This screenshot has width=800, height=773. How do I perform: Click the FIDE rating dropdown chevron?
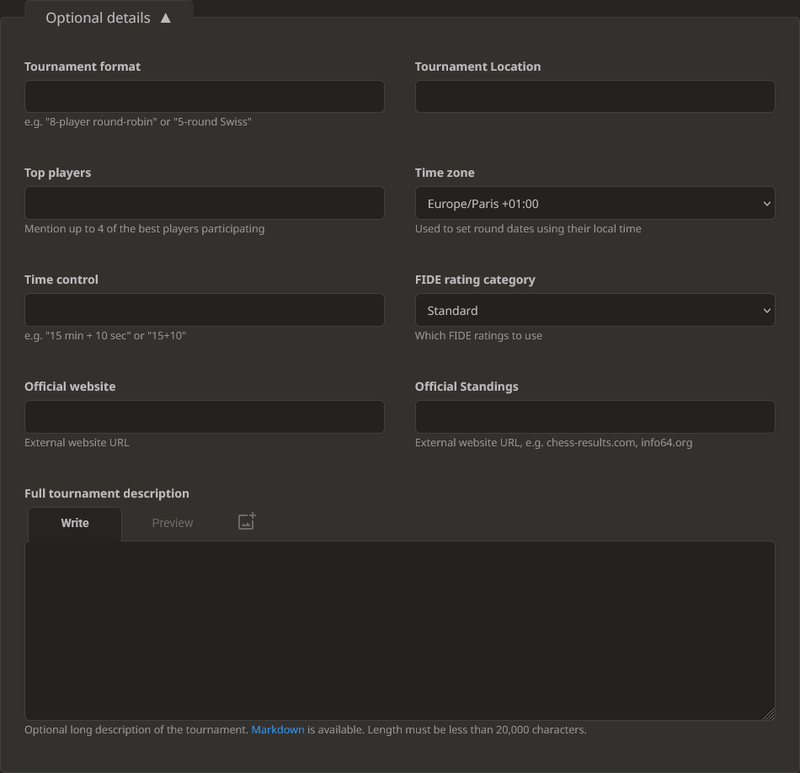766,310
